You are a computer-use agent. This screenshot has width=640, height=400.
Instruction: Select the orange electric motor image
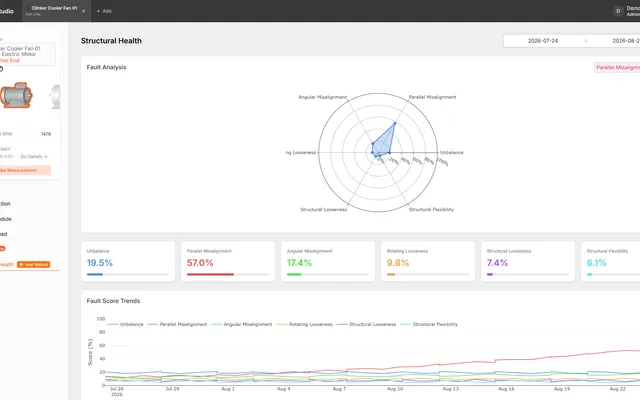point(16,96)
